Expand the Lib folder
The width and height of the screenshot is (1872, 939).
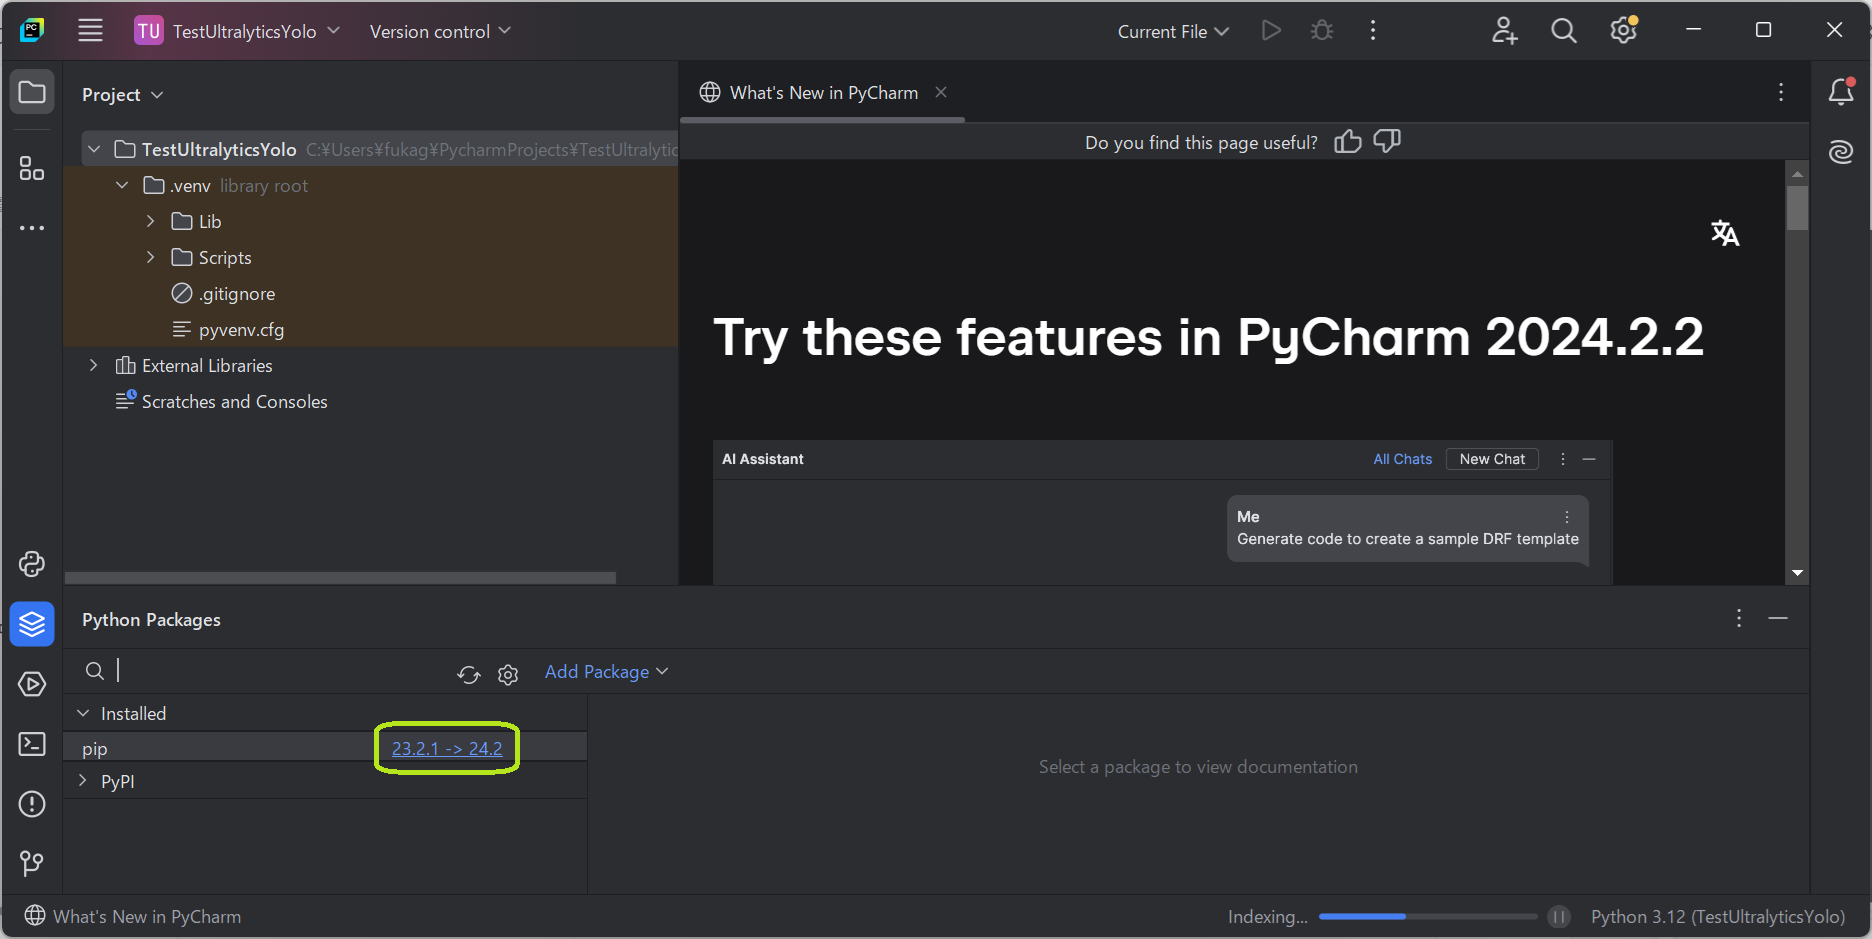[150, 221]
